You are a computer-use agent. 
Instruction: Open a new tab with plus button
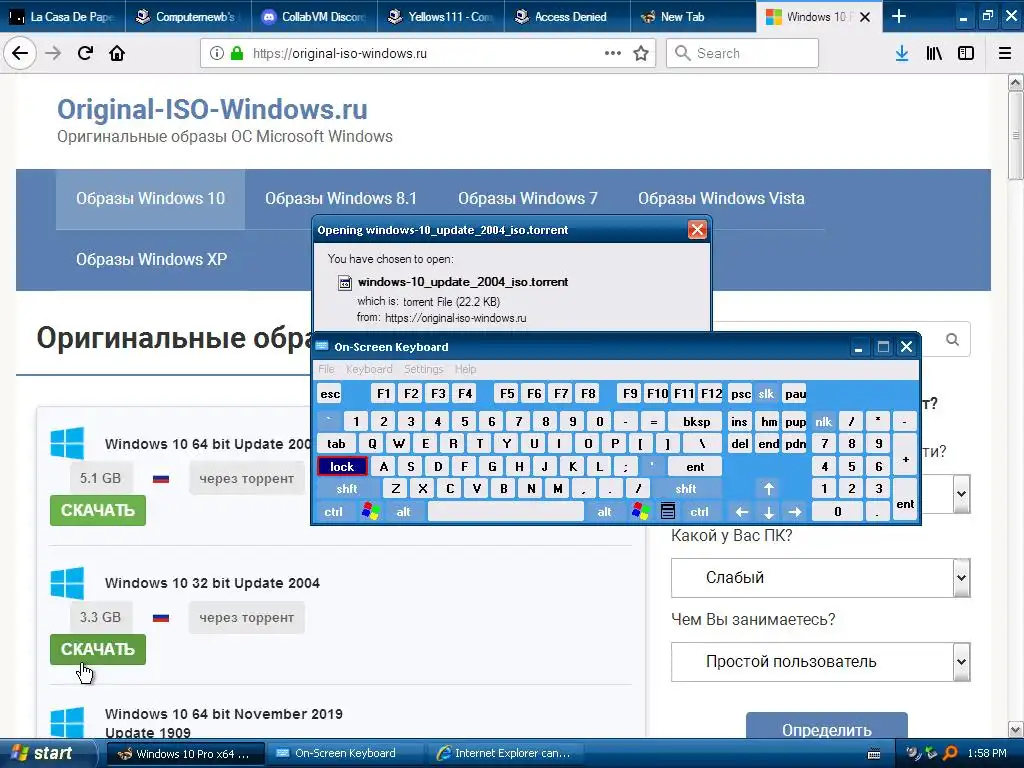coord(899,16)
